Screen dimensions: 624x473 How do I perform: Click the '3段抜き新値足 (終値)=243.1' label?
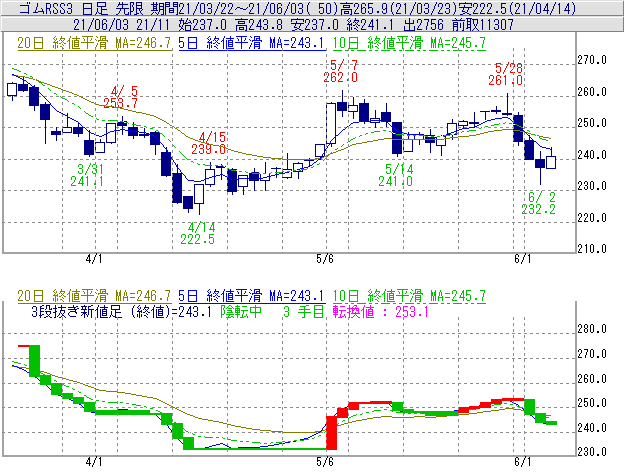tap(121, 312)
